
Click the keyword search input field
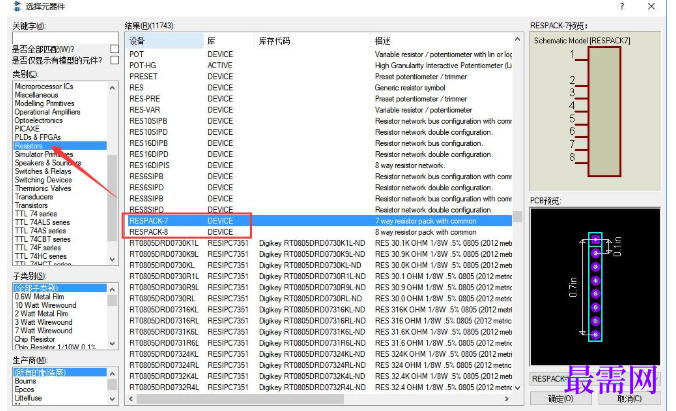pos(65,38)
